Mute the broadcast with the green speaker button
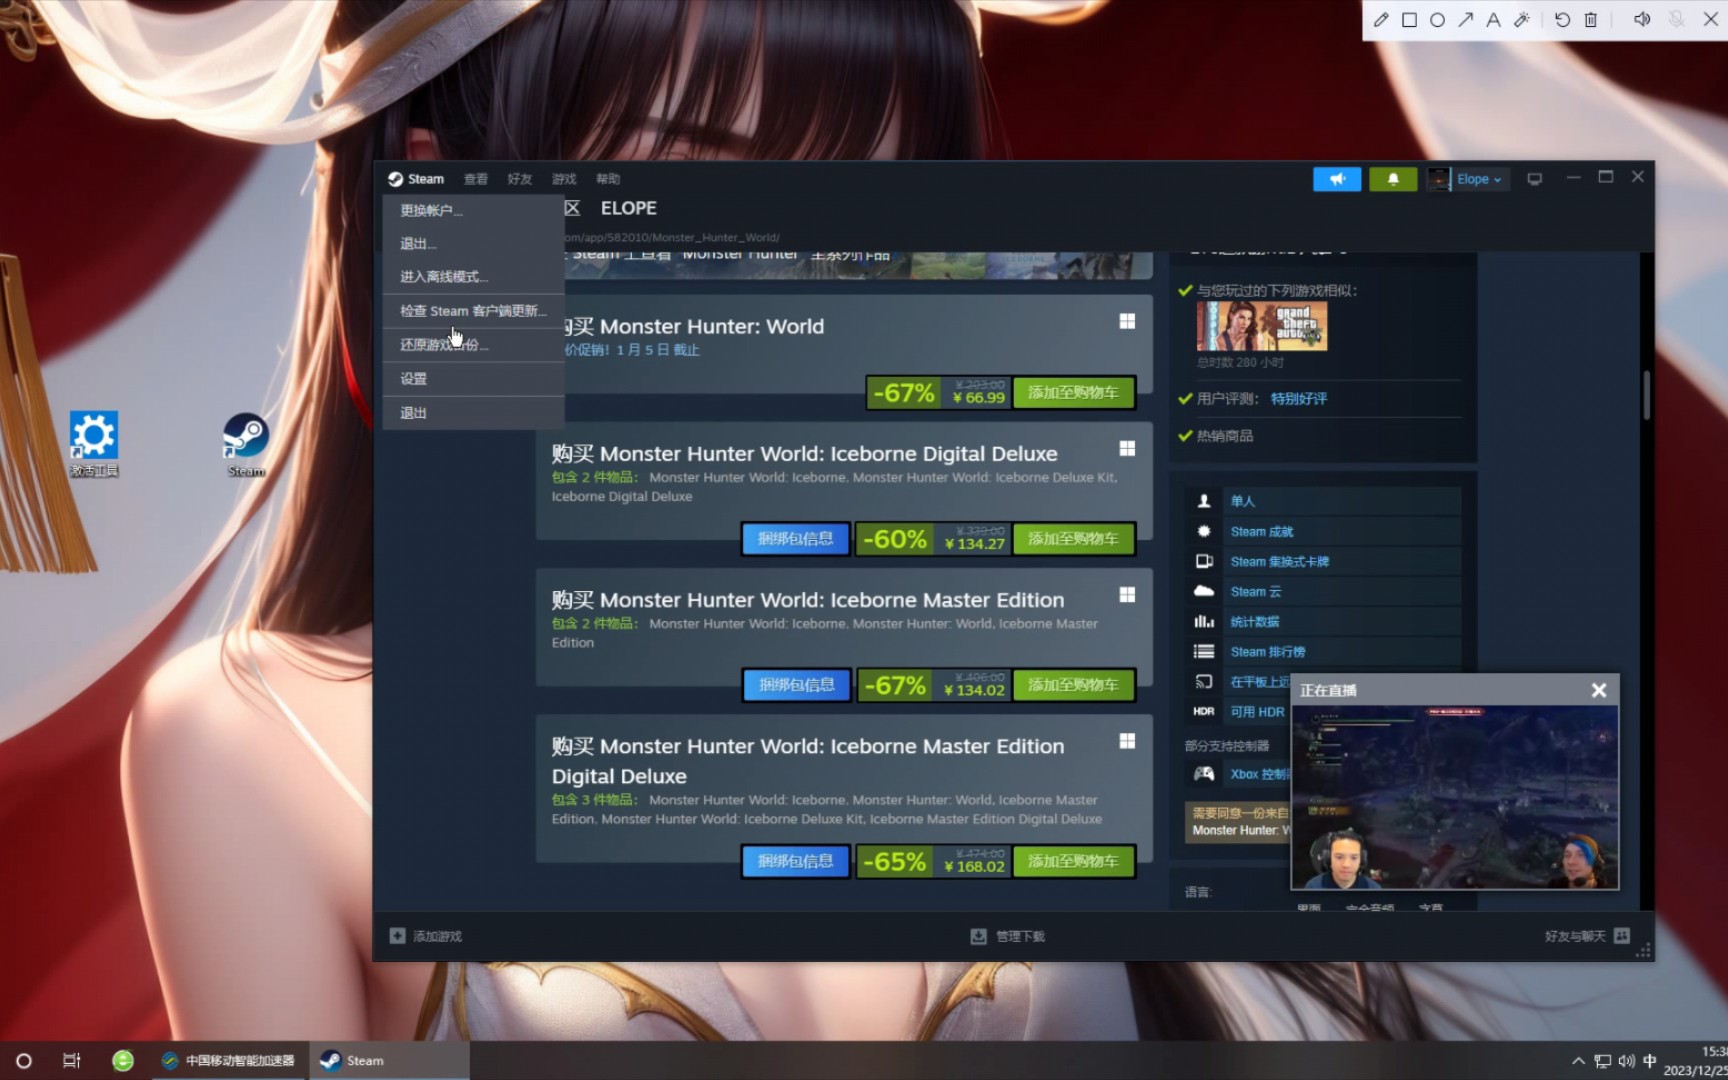Image resolution: width=1728 pixels, height=1080 pixels. click(1338, 179)
